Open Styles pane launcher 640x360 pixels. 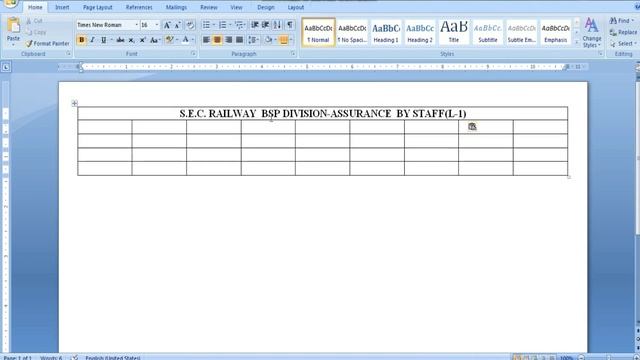click(600, 54)
